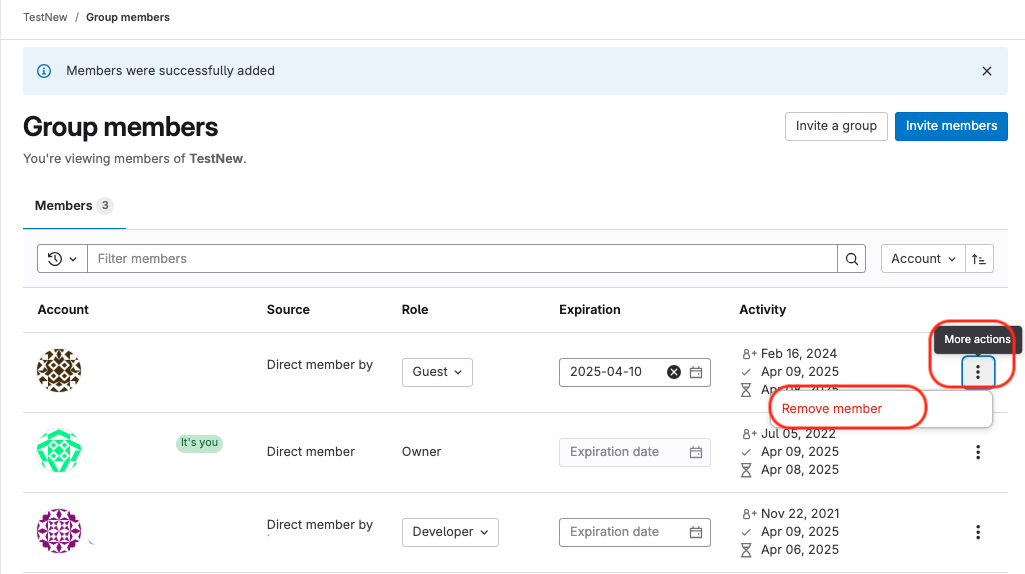Click the Invite members button

(950, 126)
